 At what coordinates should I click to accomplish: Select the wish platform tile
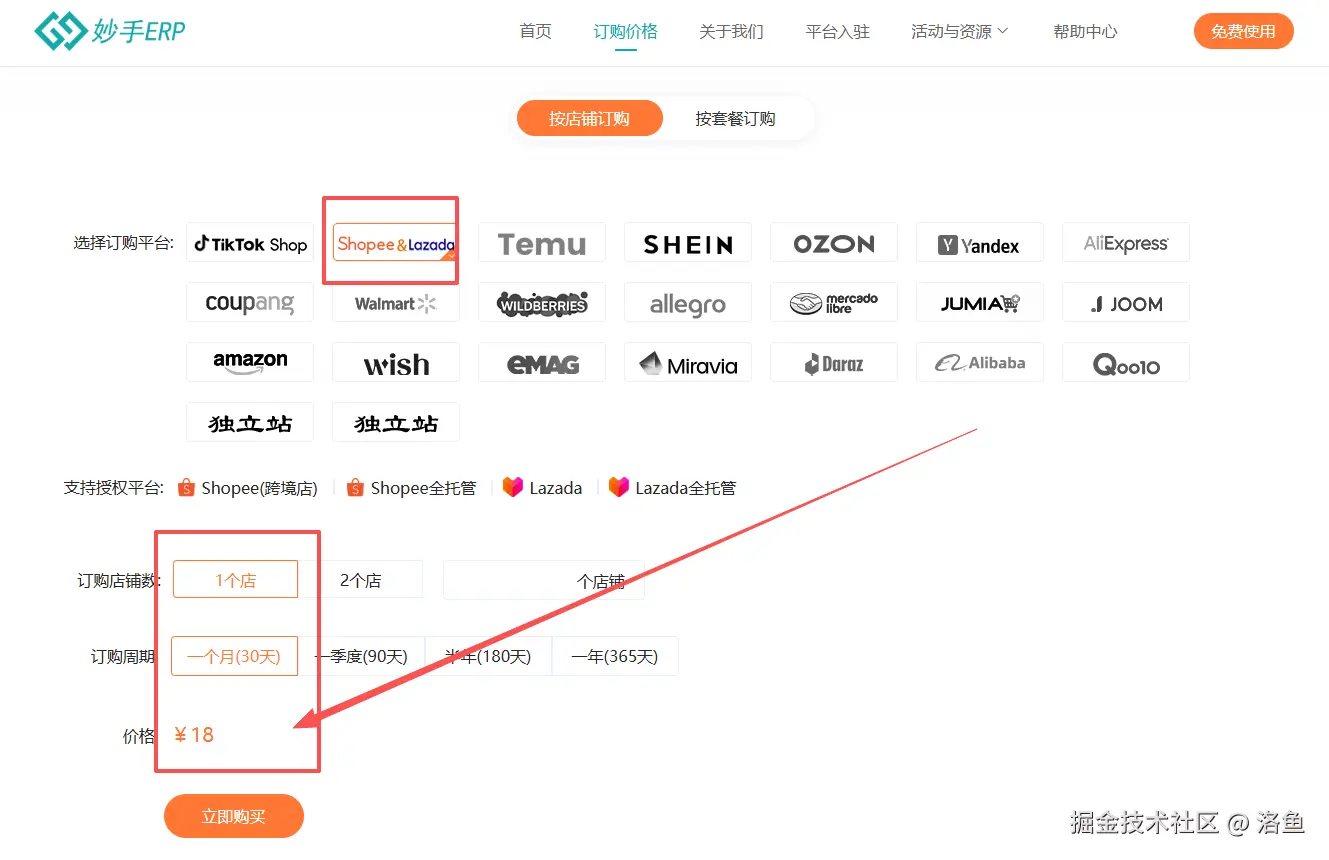click(x=396, y=363)
